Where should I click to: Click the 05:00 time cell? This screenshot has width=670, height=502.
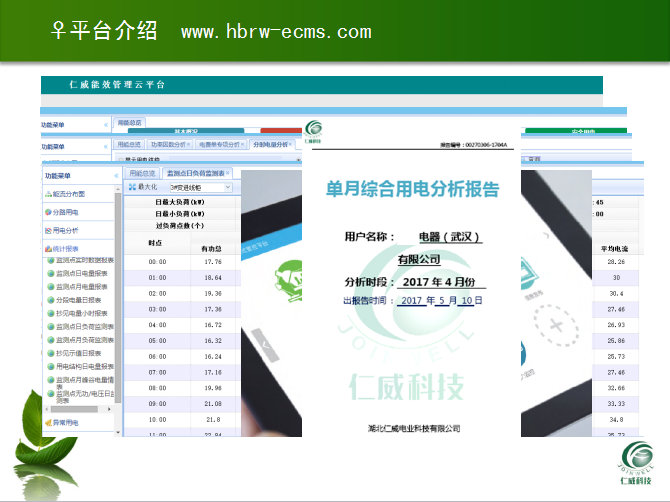pos(157,341)
